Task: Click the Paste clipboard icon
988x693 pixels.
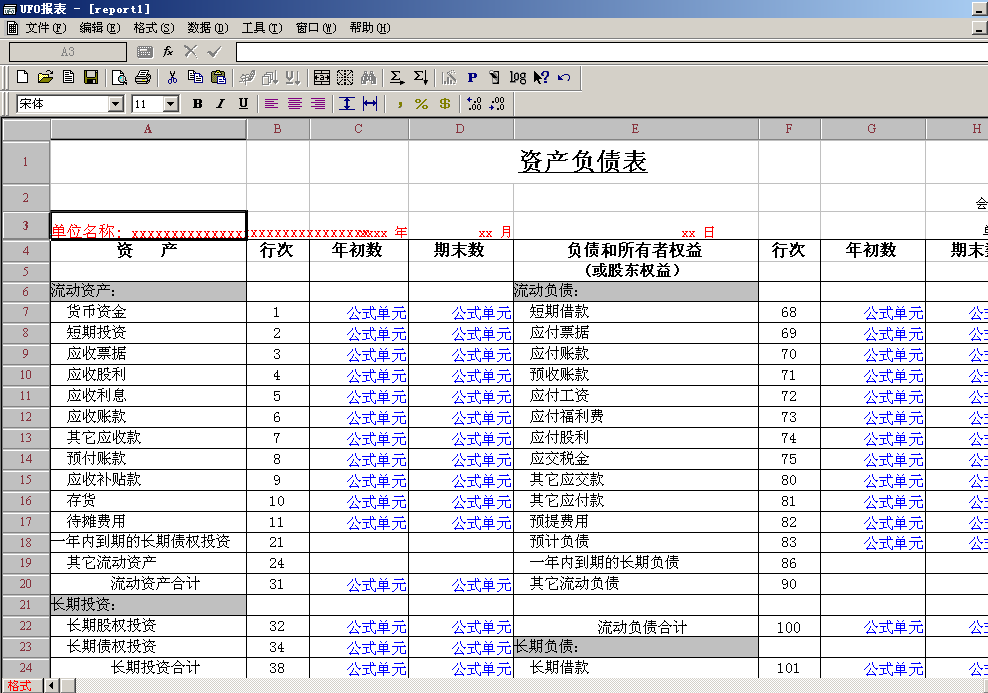Action: 219,77
